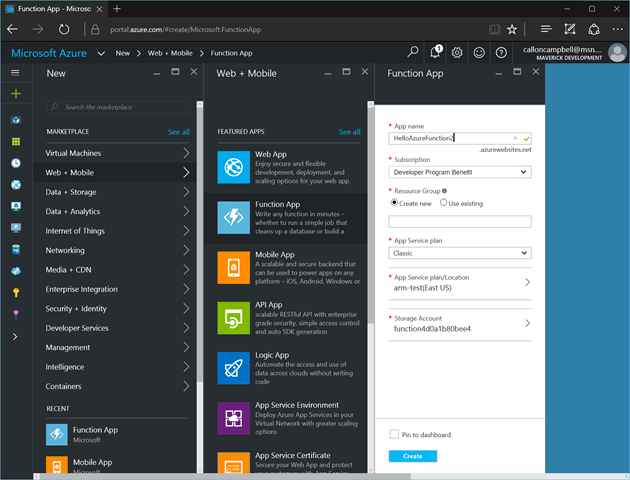The height and width of the screenshot is (480, 630).
Task: Click the search magnifier in the Azure top bar
Action: (413, 52)
